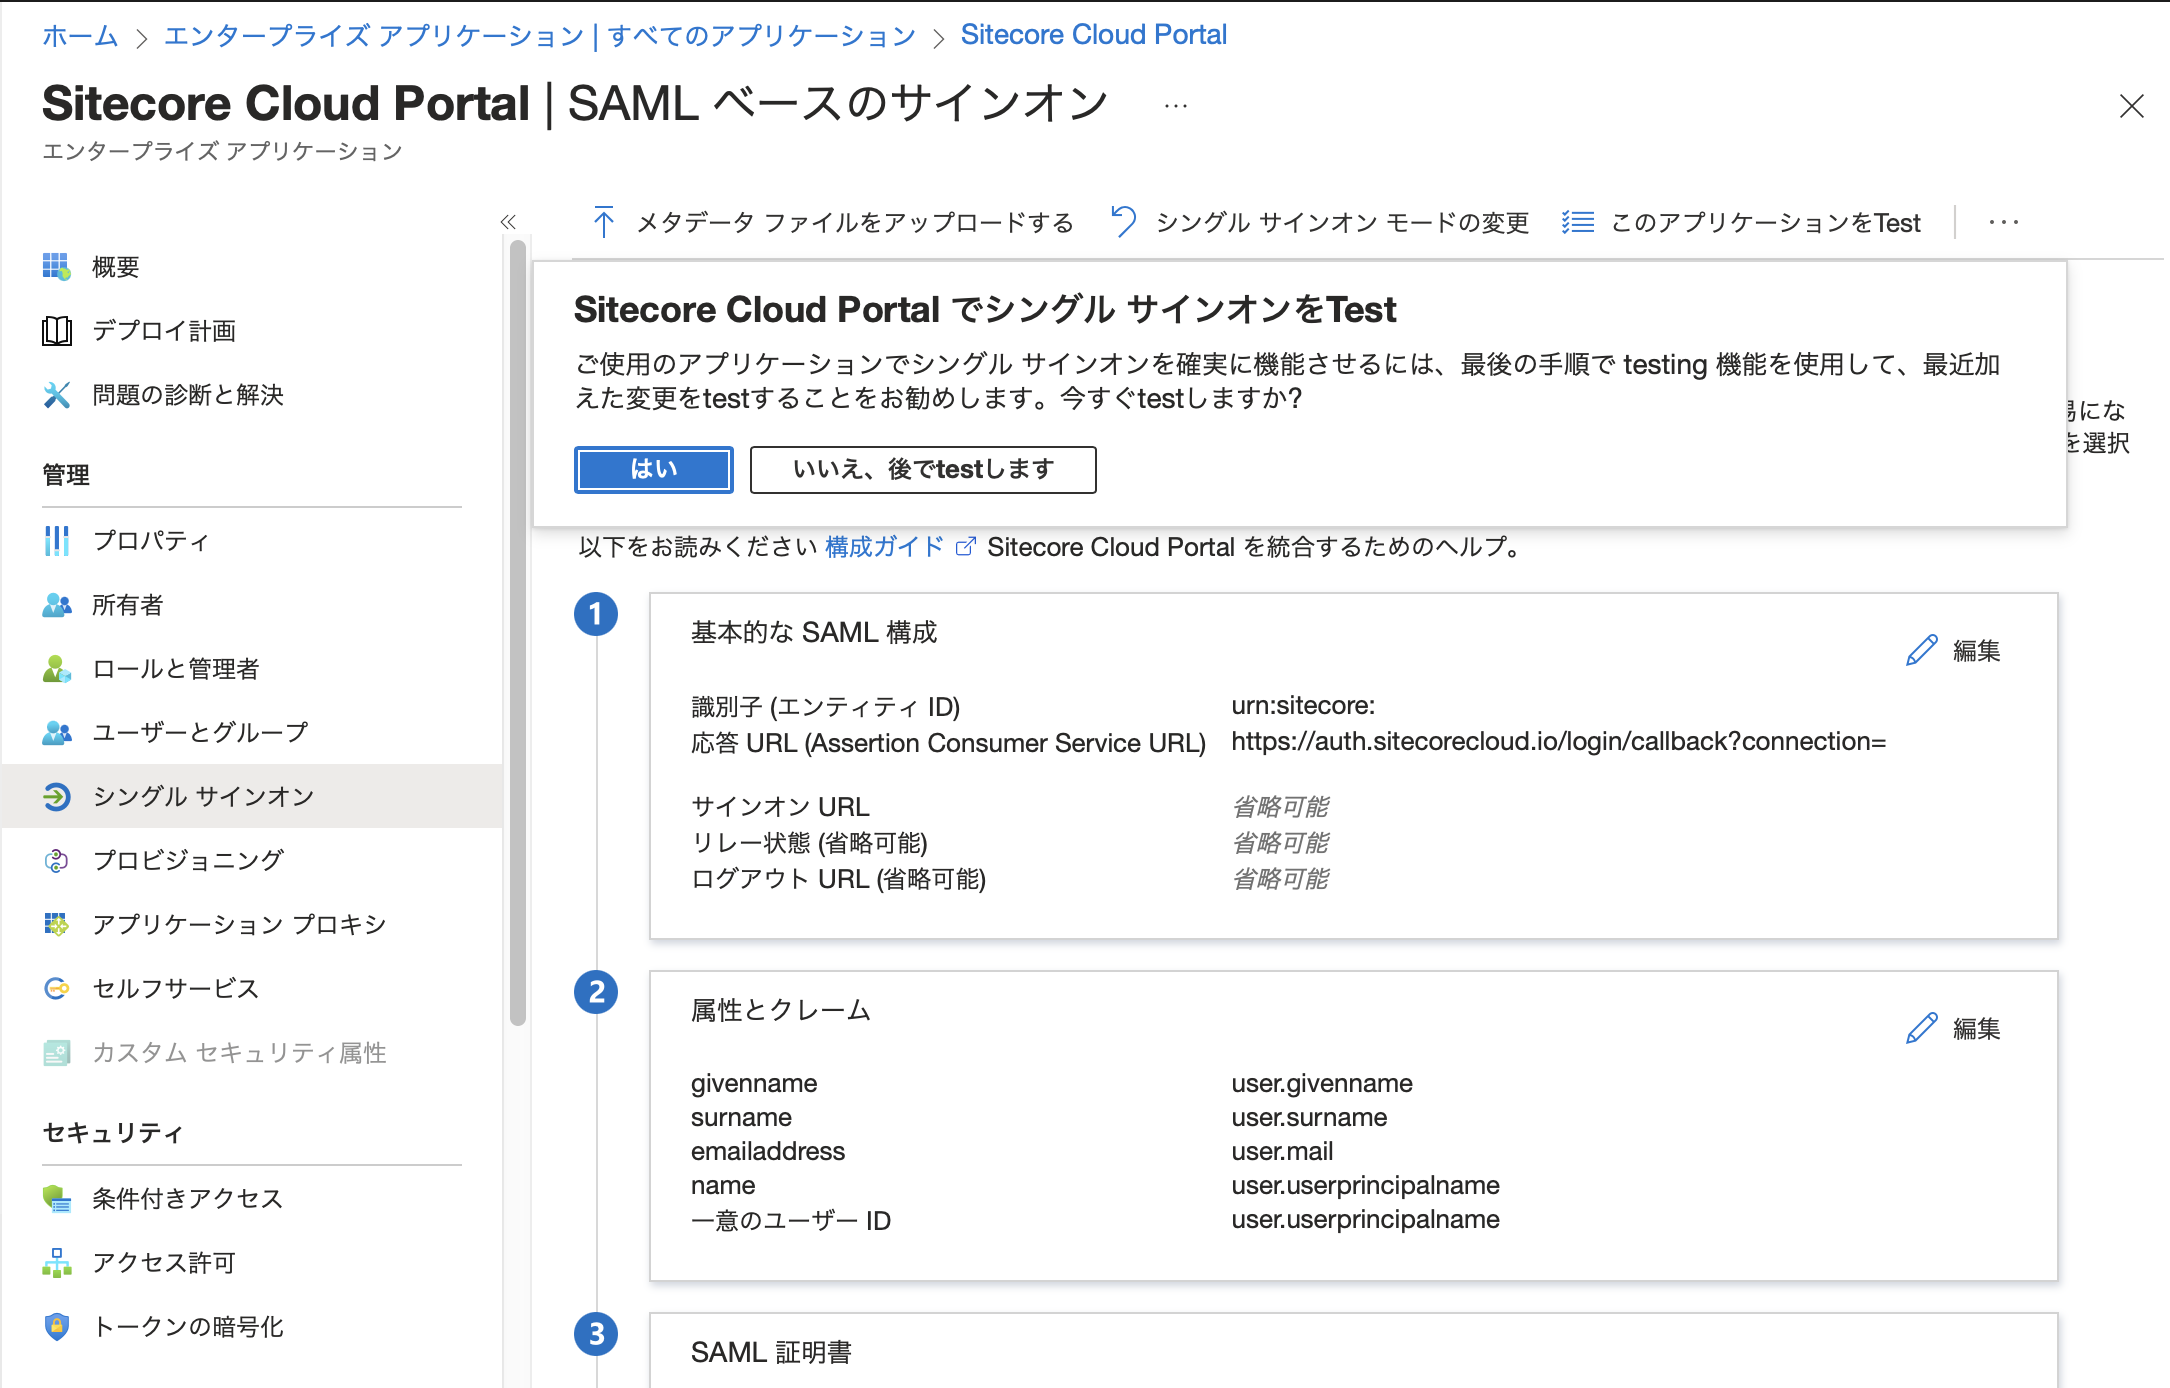The height and width of the screenshot is (1388, 2170).
Task: Click the upload arrow icon for metadata file
Action: (603, 222)
